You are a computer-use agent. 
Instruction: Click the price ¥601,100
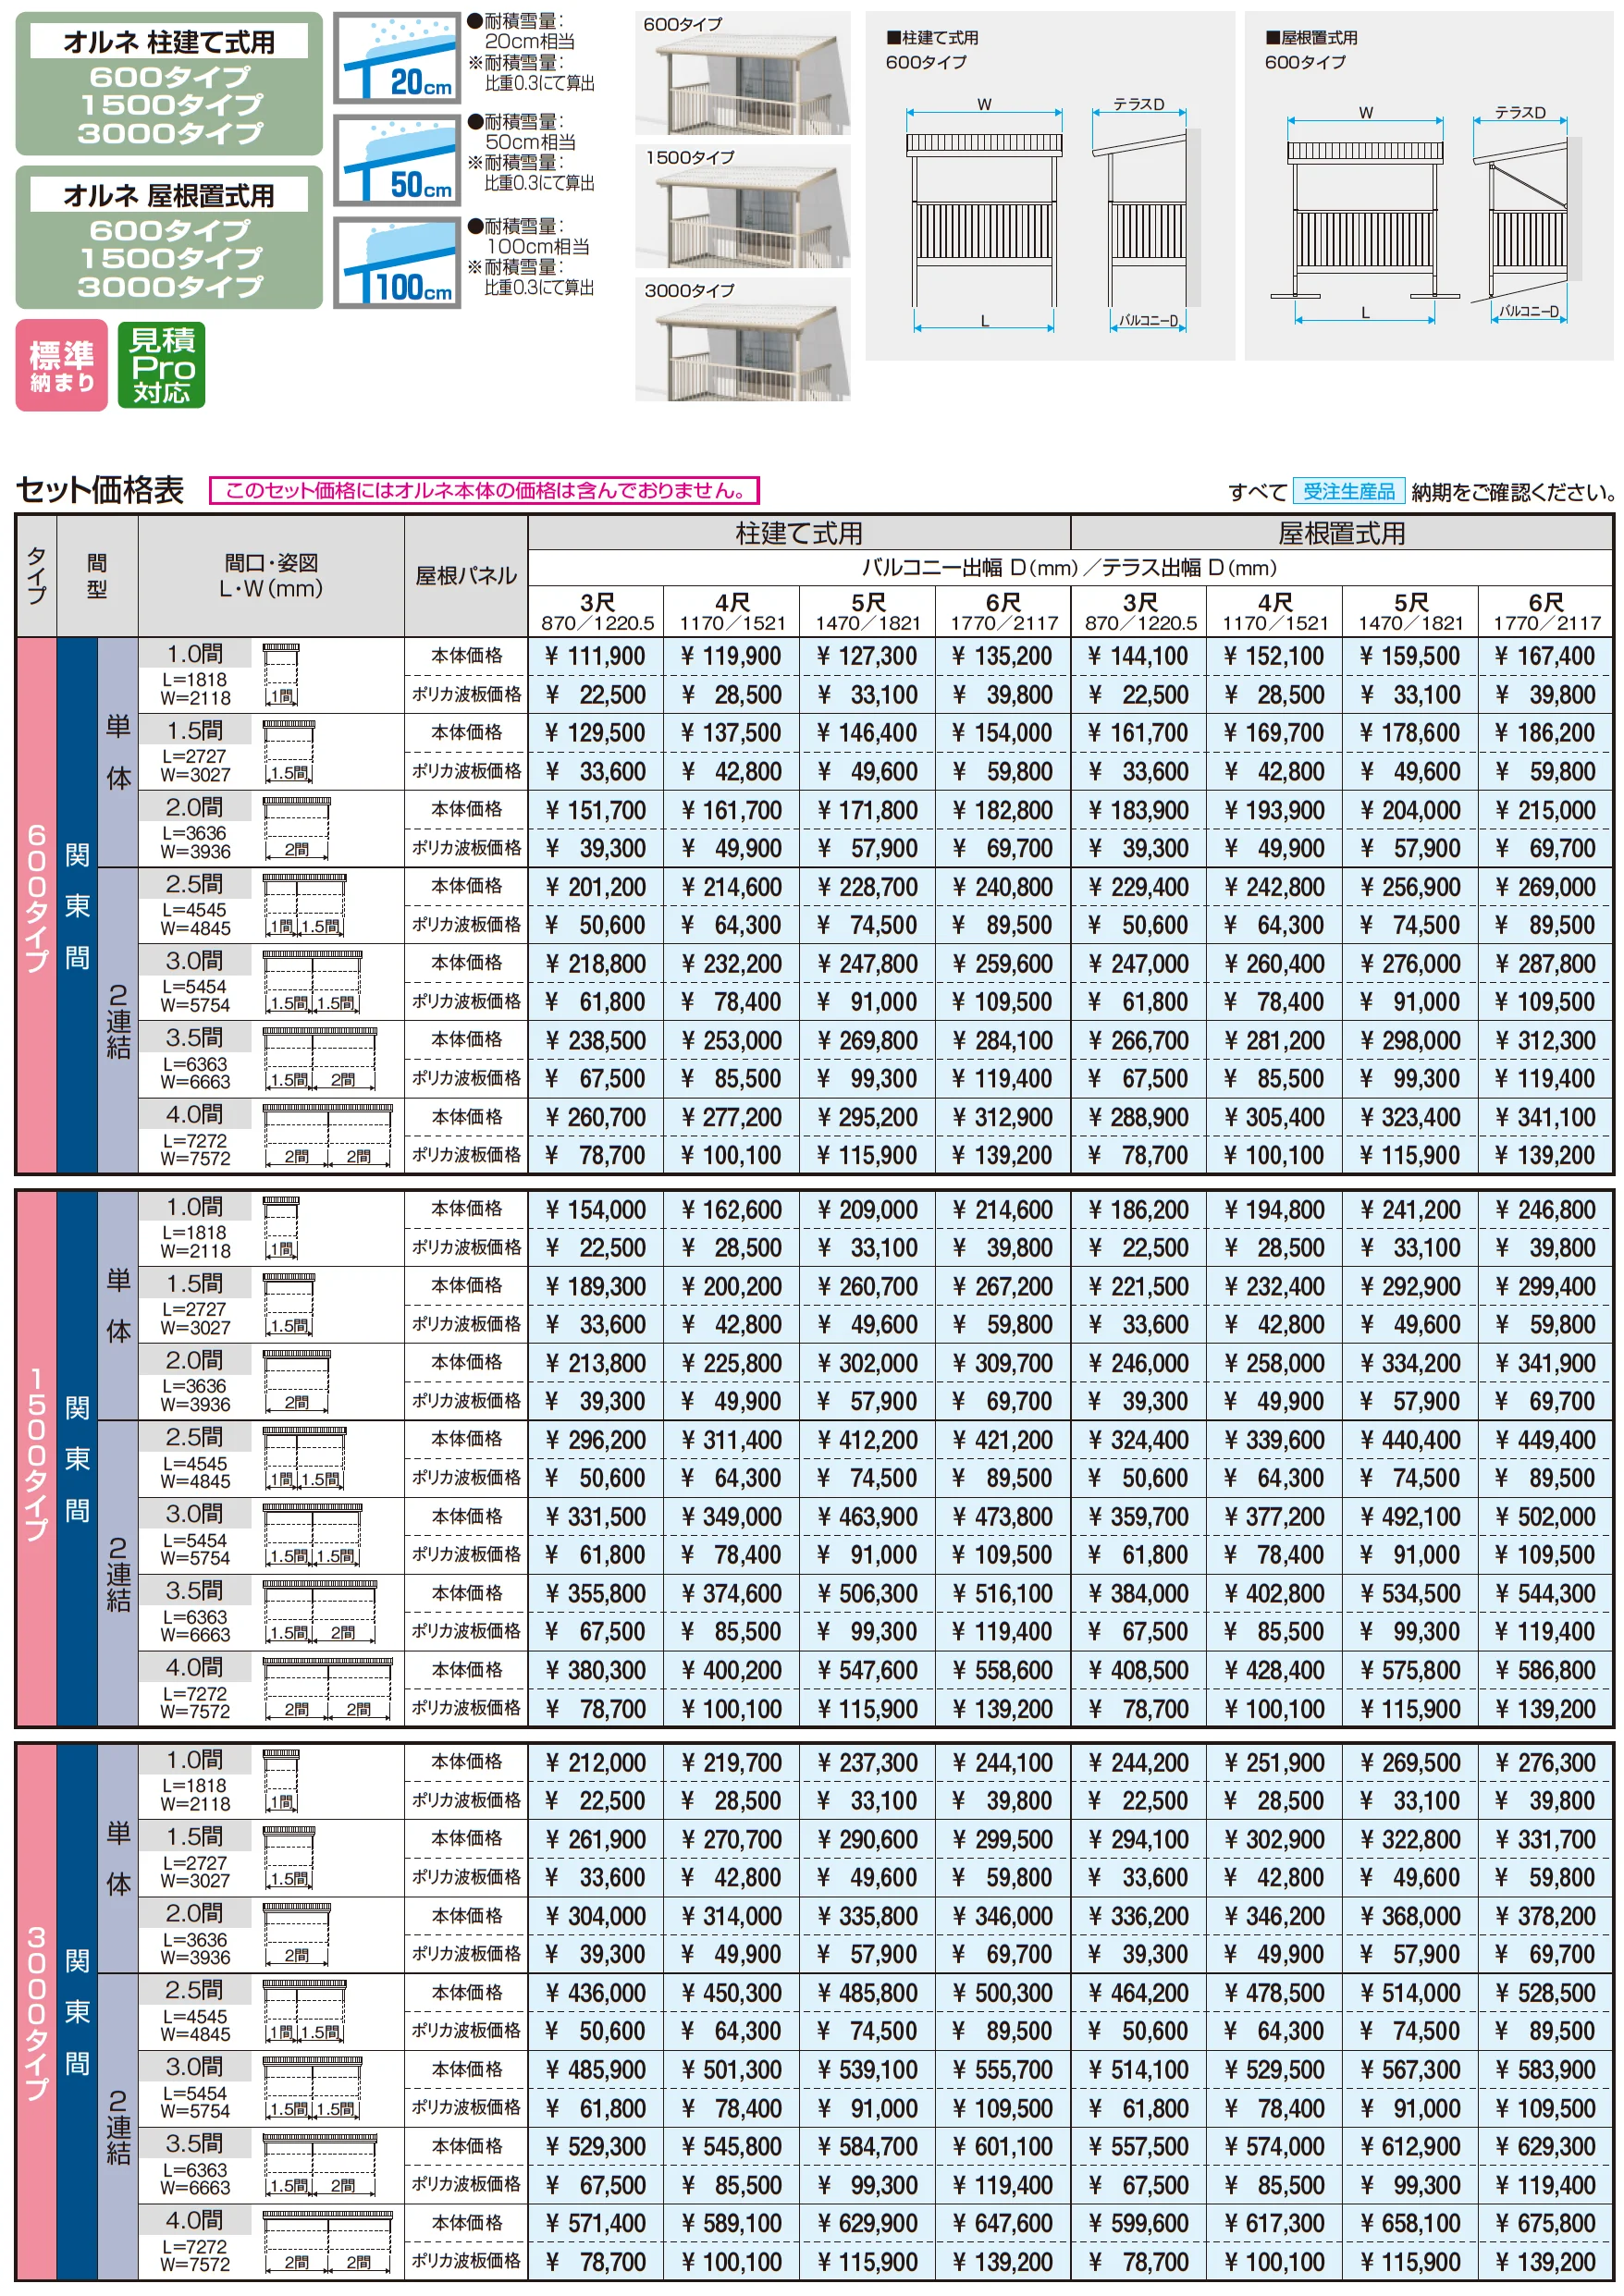tap(1002, 2146)
